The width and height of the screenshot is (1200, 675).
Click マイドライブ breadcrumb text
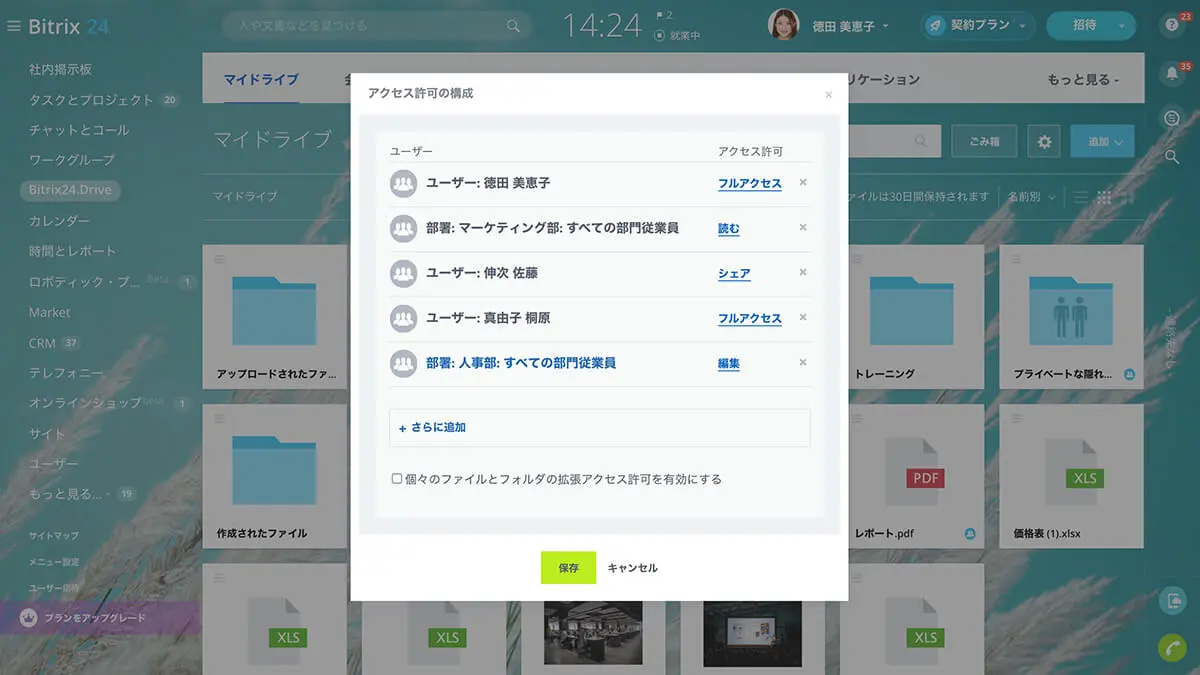click(x=244, y=197)
